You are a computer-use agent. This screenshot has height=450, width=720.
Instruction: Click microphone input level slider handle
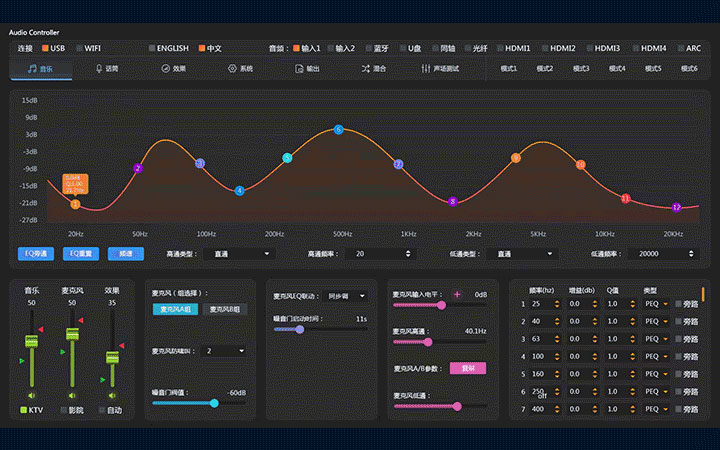[442, 305]
